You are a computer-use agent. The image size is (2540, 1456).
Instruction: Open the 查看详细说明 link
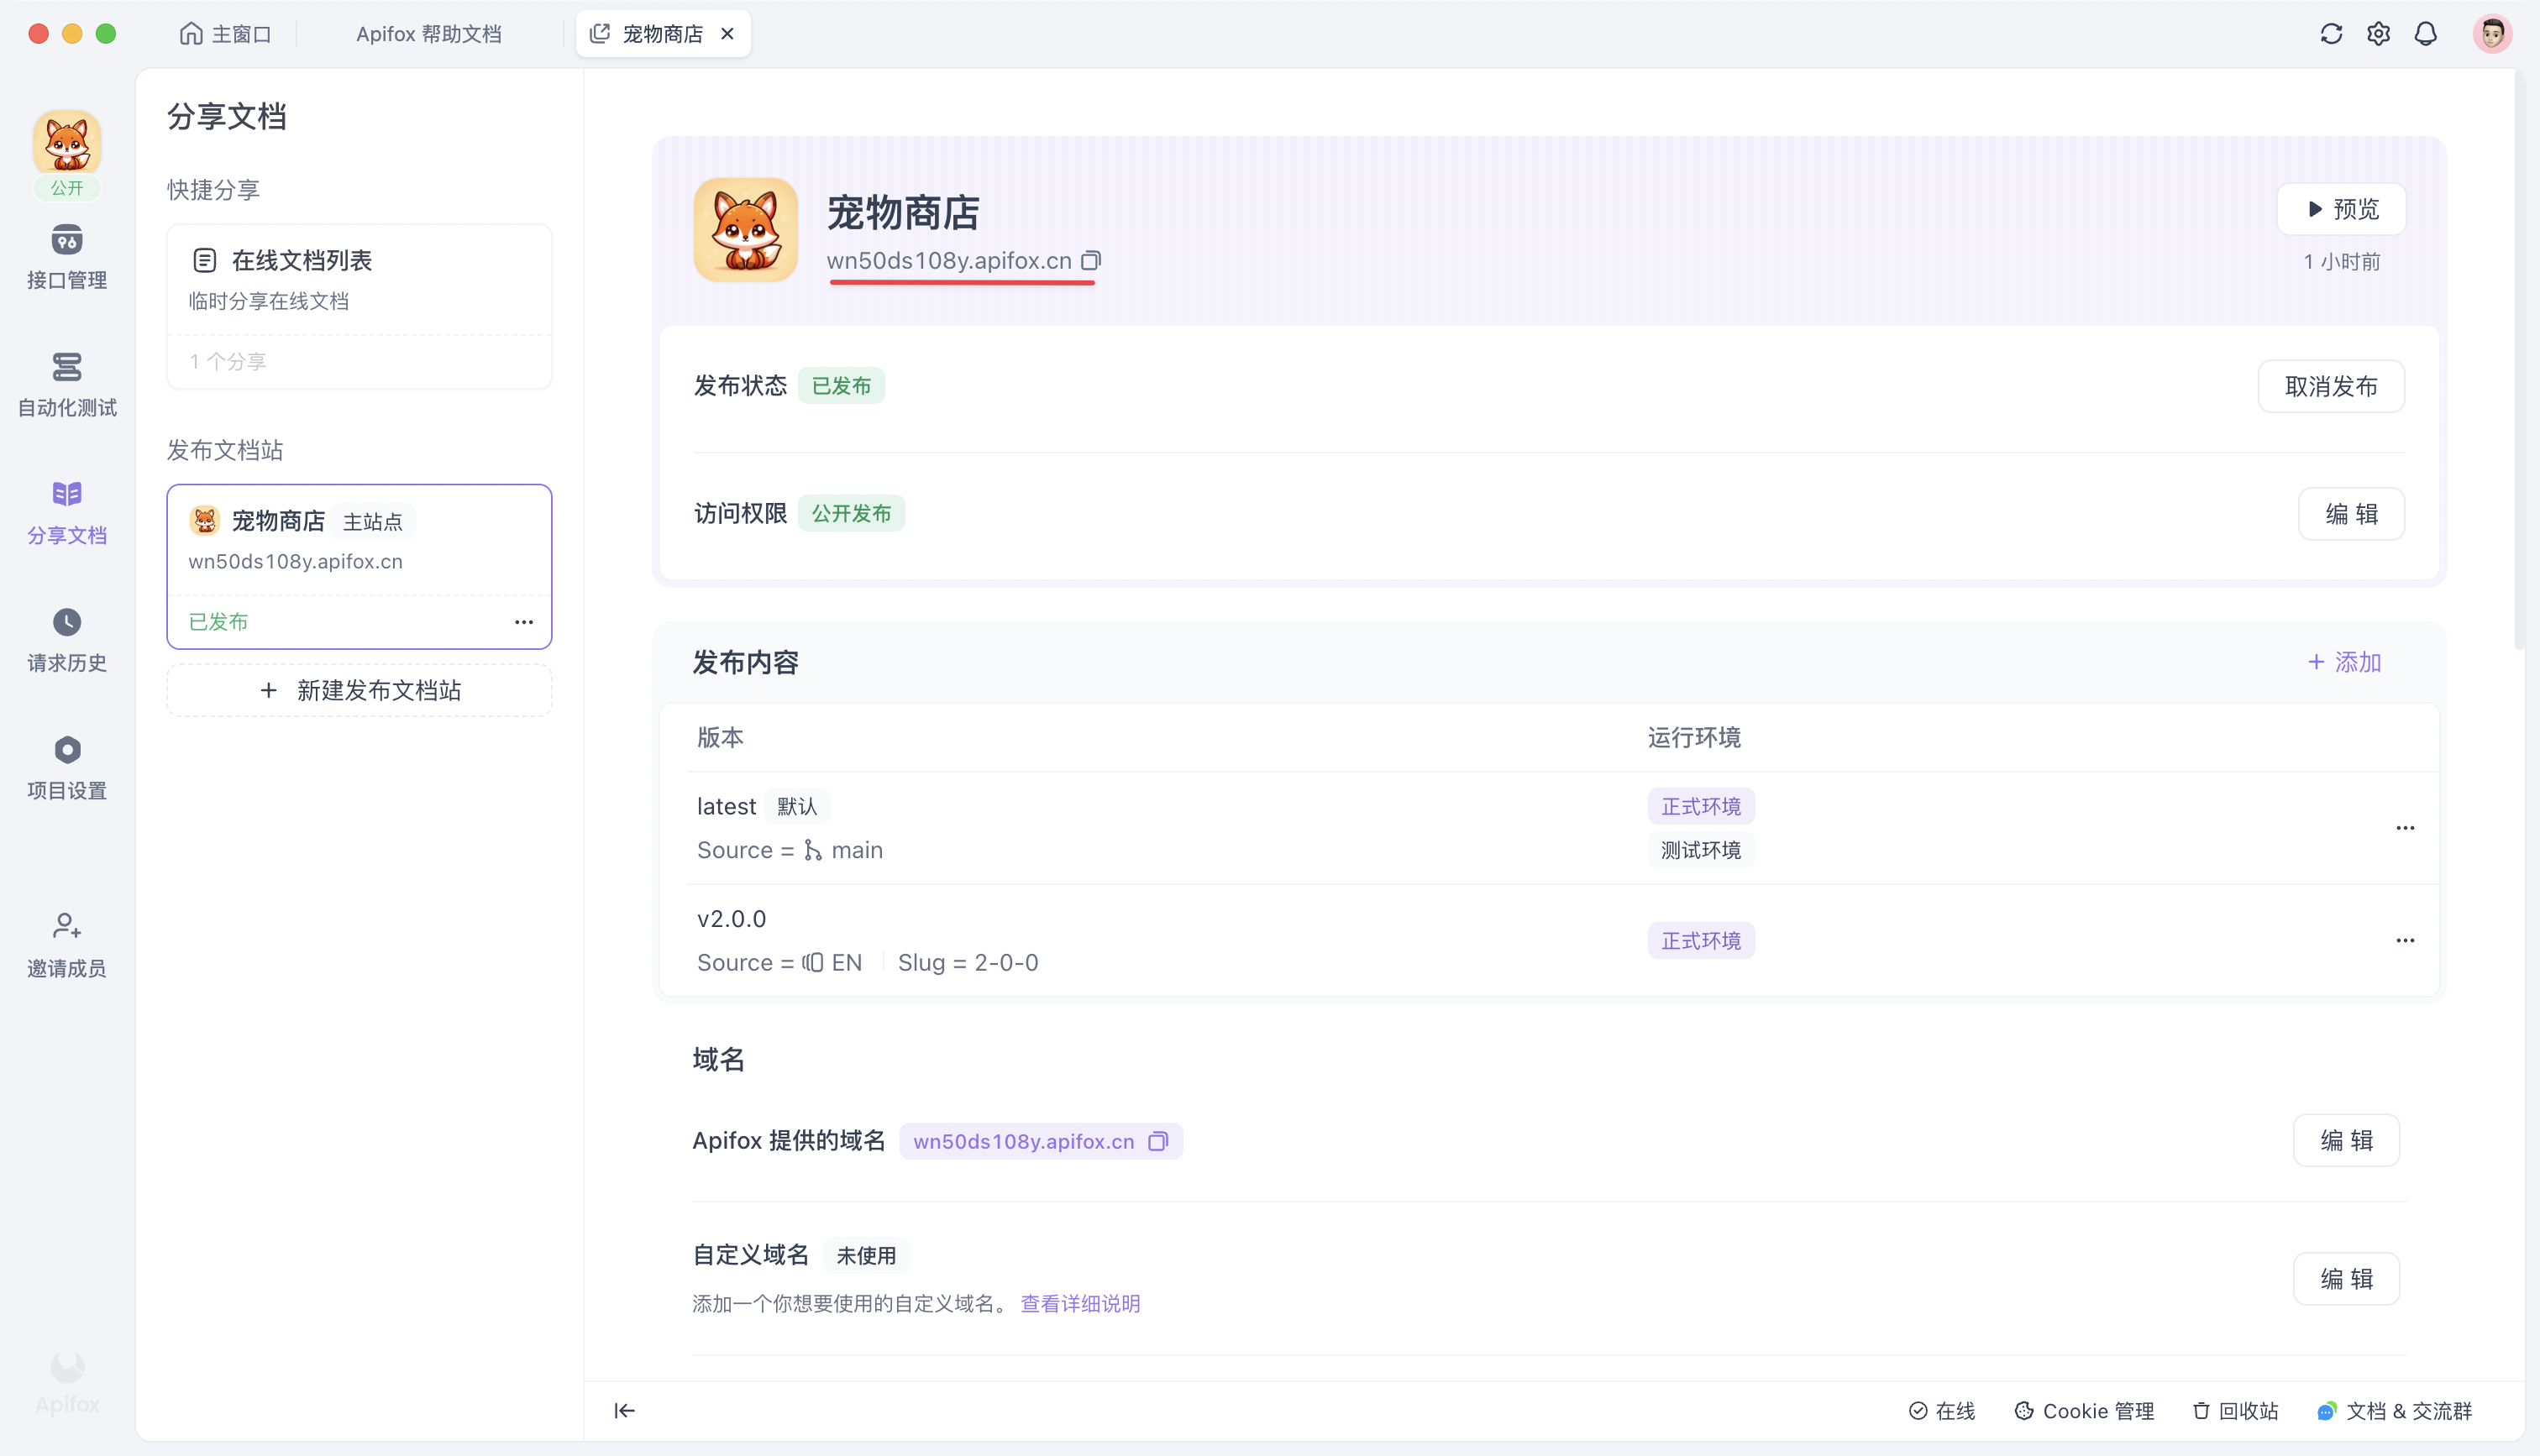[x=1080, y=1303]
